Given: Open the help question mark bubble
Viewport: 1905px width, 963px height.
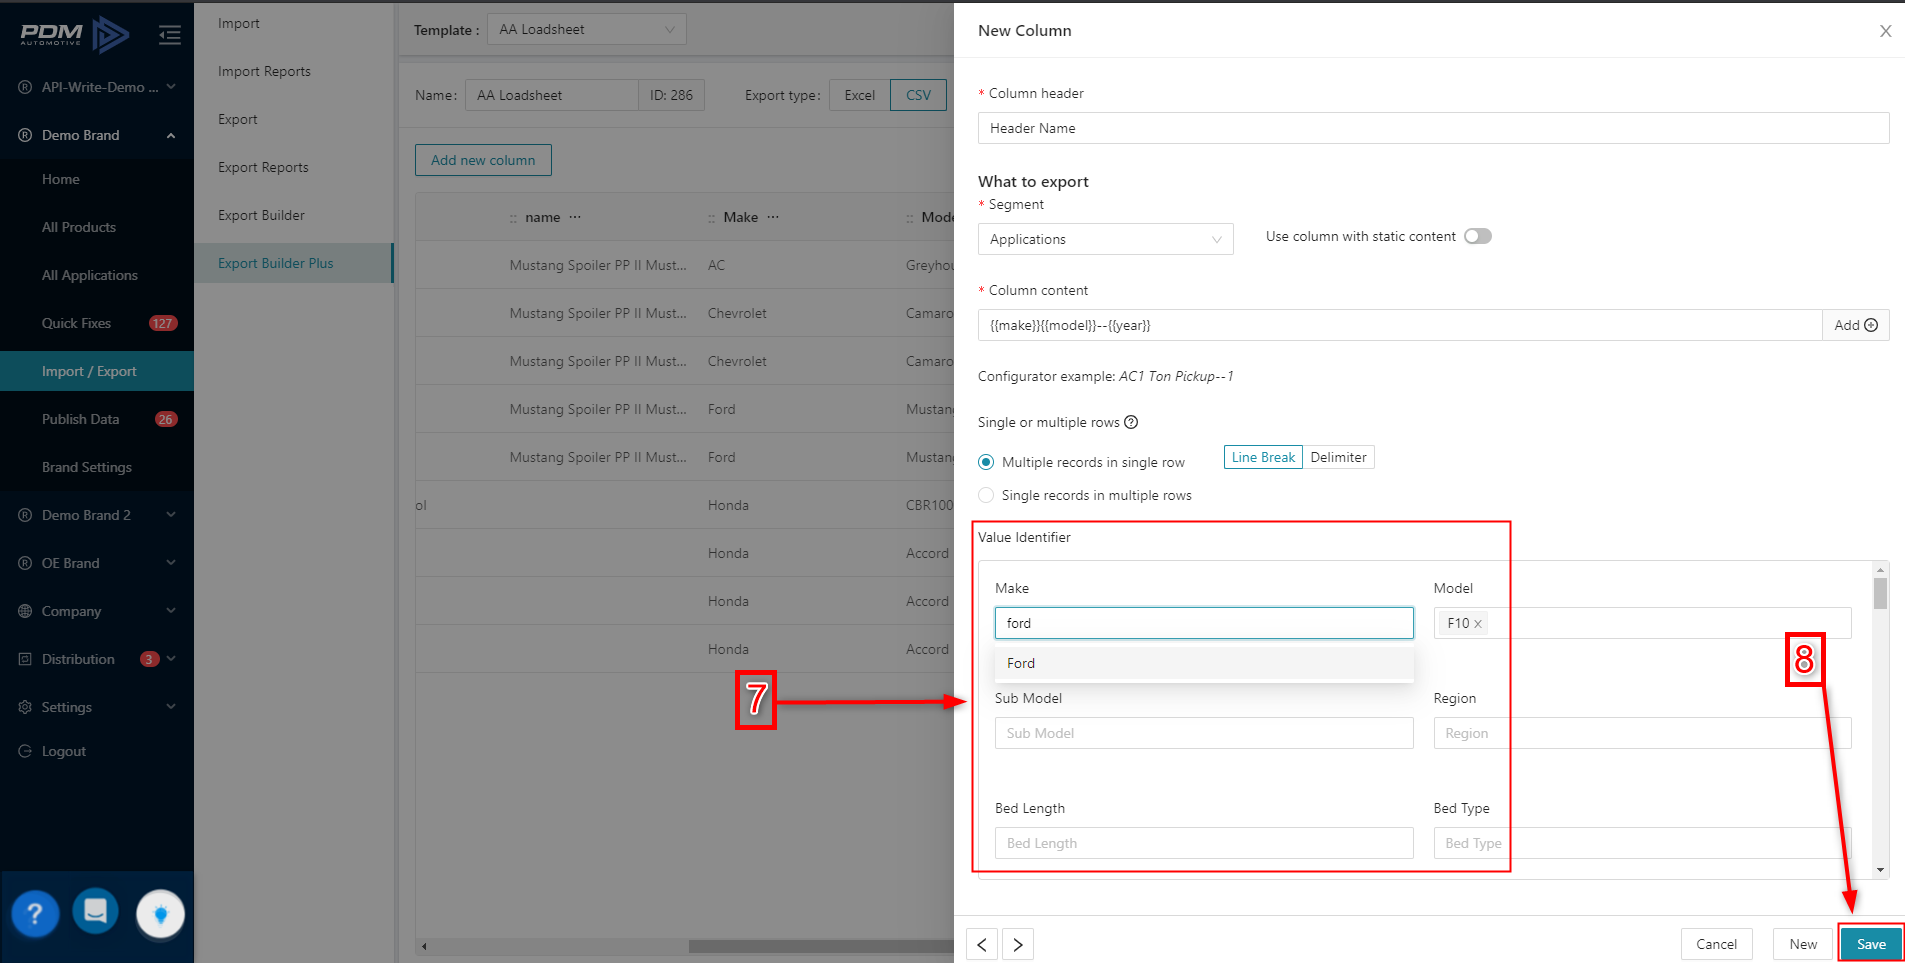Looking at the screenshot, I should point(35,913).
